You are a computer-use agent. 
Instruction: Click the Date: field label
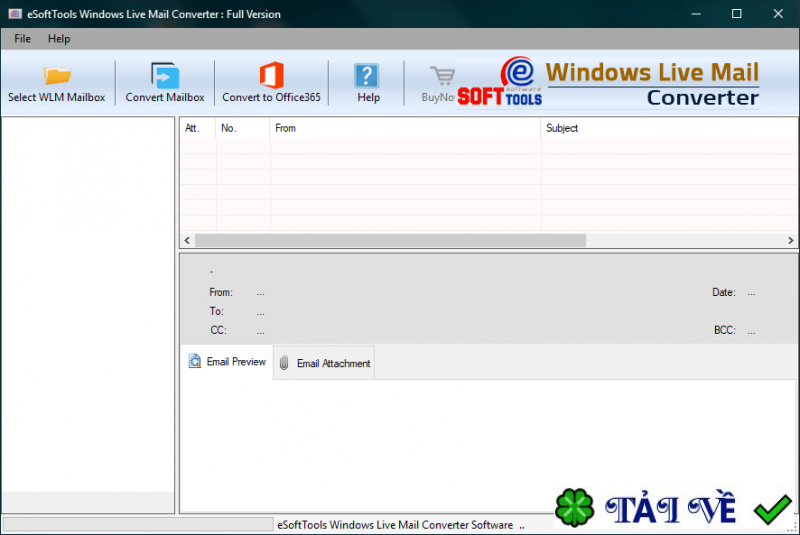[724, 292]
